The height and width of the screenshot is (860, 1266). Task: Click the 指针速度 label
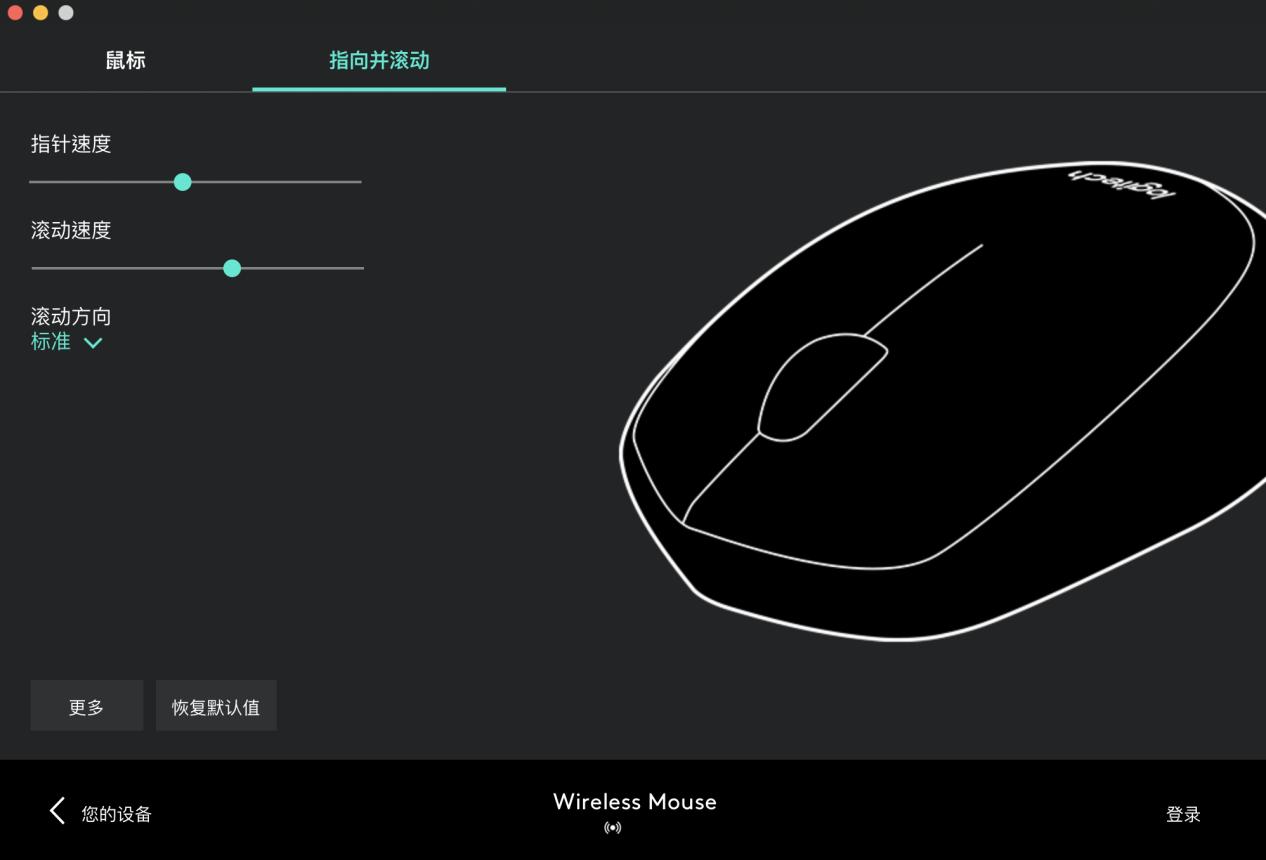[x=71, y=144]
